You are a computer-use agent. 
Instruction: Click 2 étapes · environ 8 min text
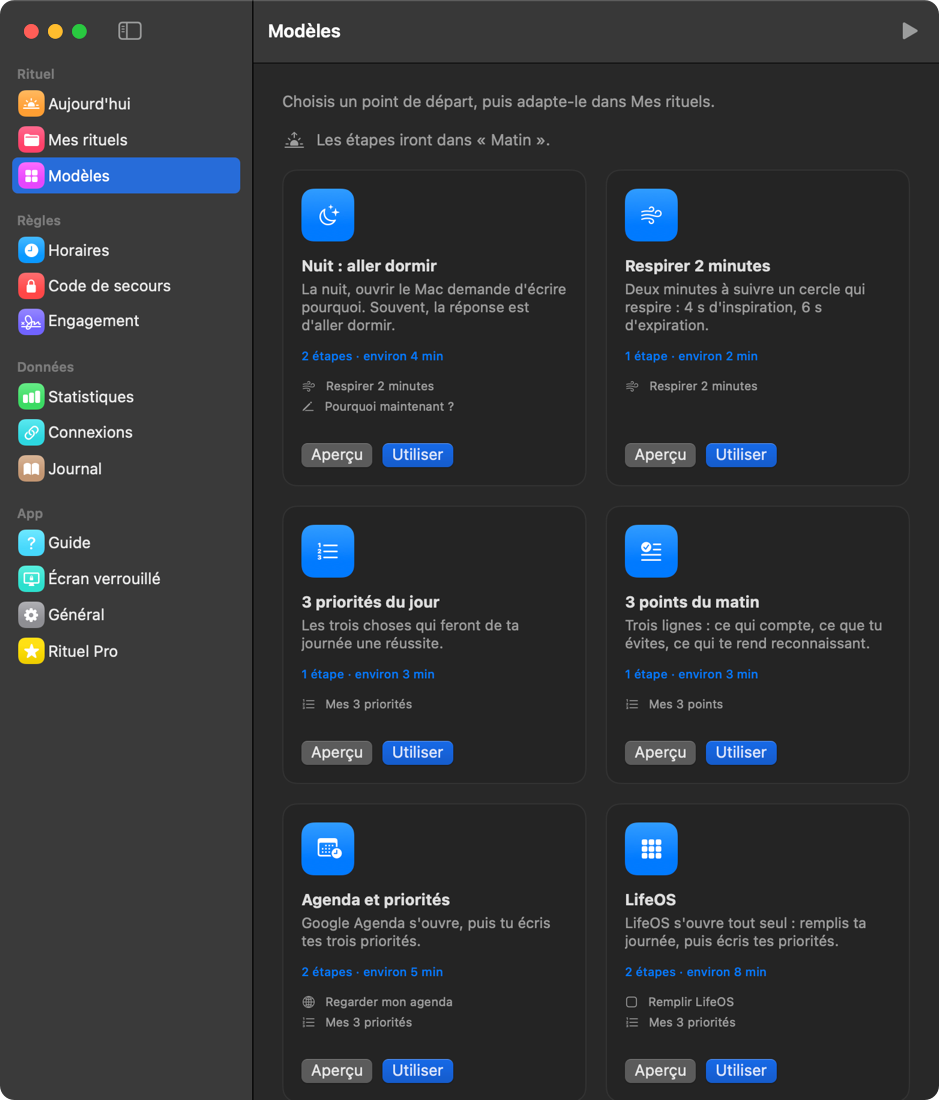pyautogui.click(x=696, y=972)
